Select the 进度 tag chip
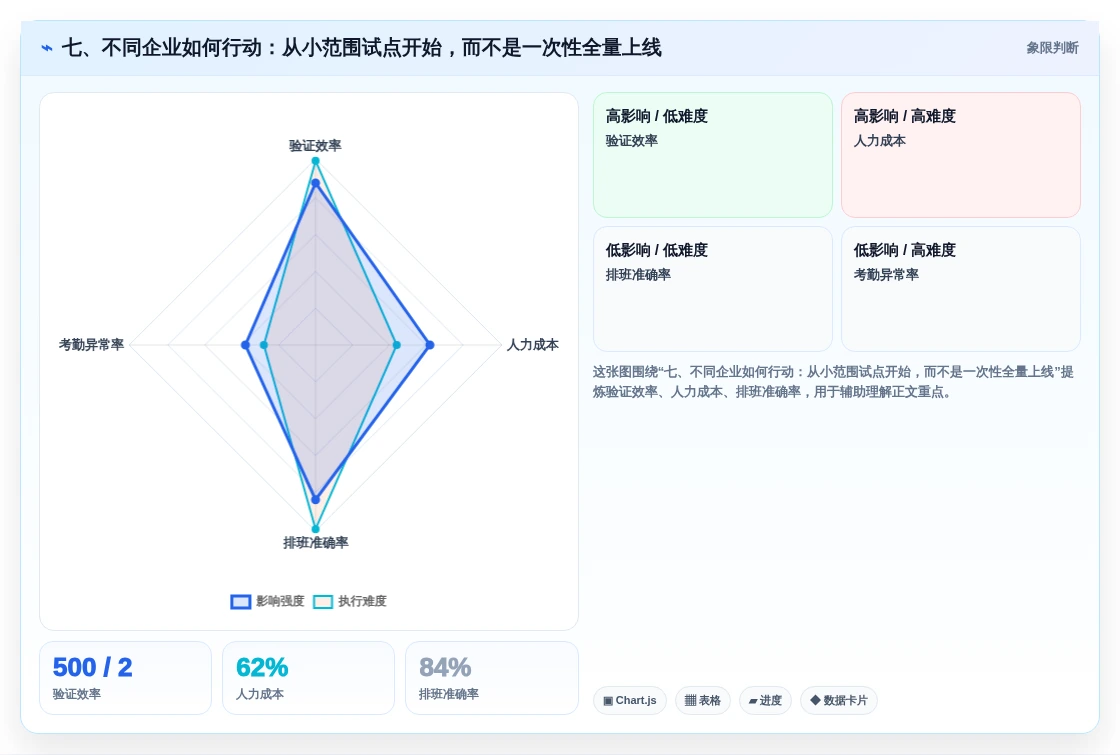 pos(765,700)
